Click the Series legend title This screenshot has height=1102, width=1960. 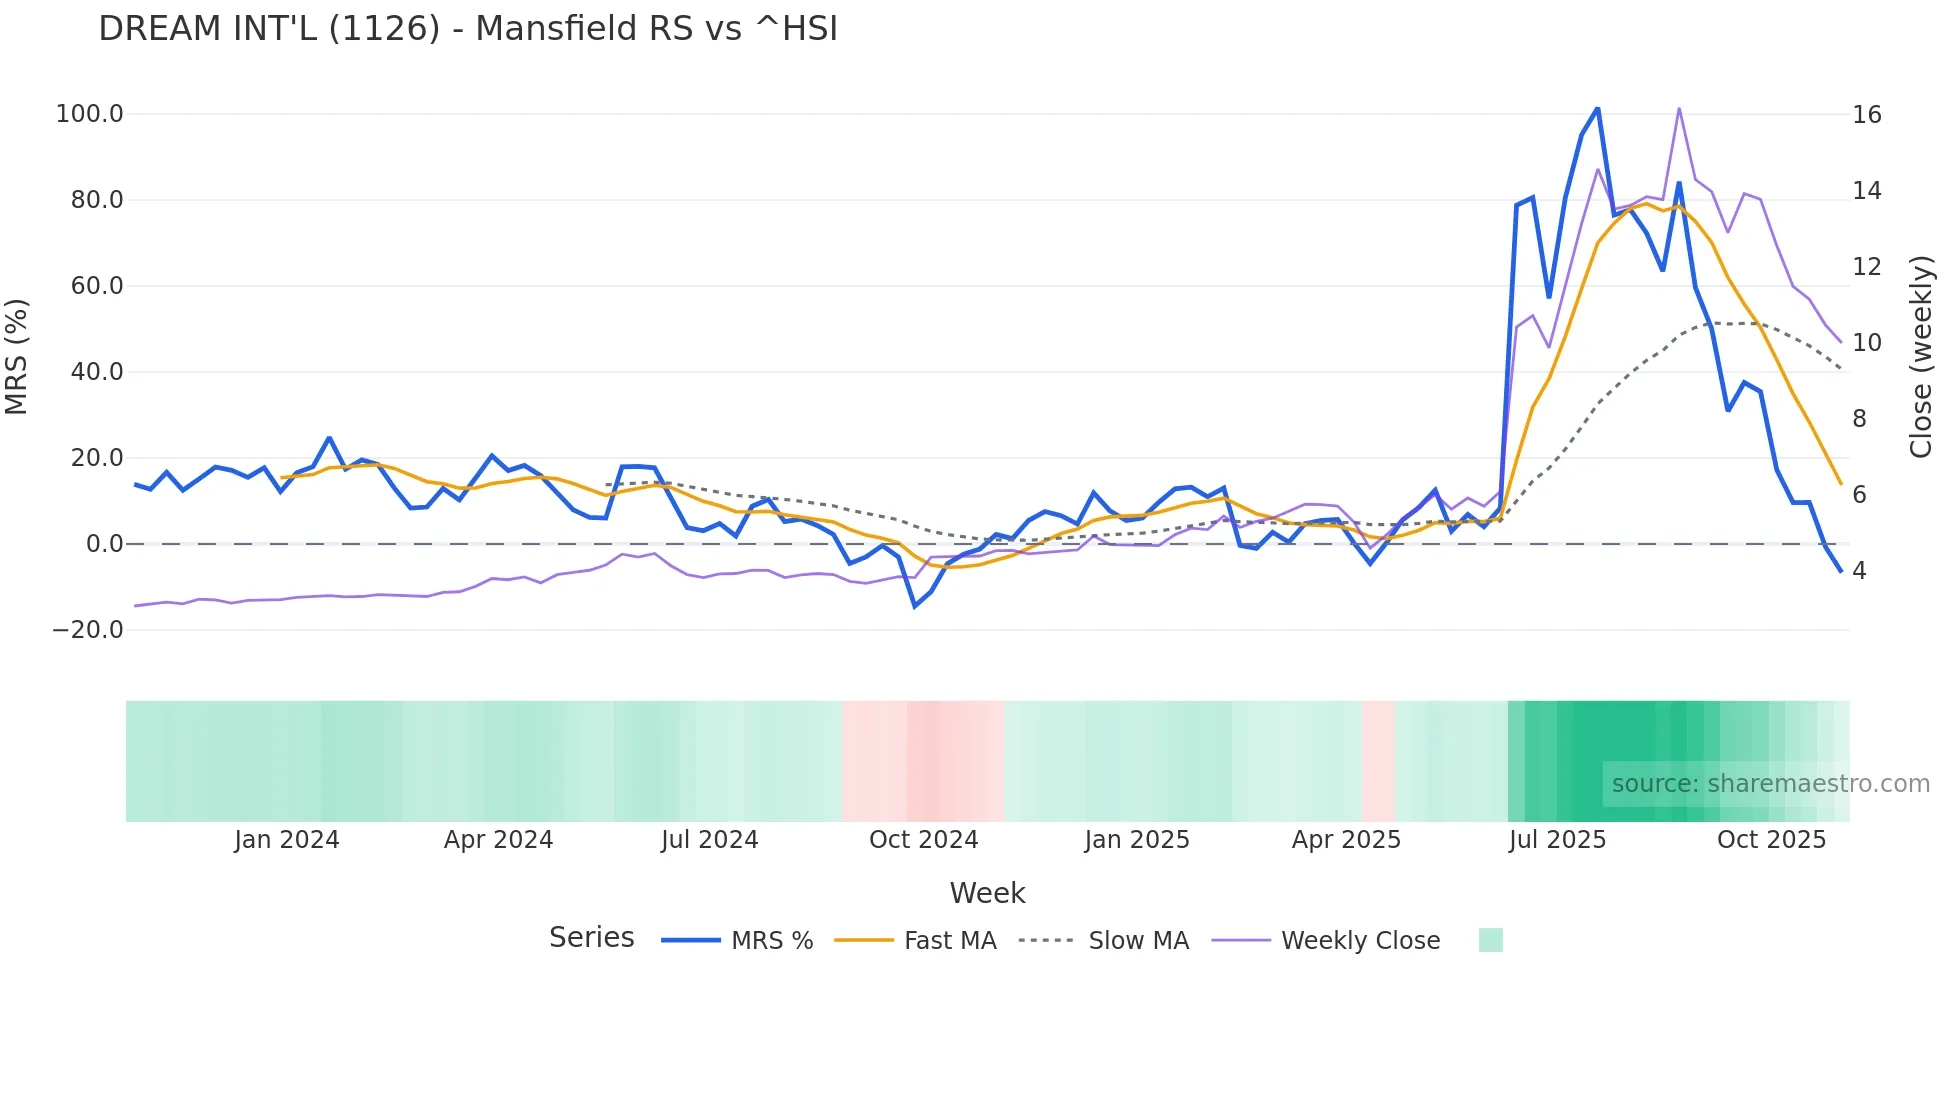click(x=592, y=938)
